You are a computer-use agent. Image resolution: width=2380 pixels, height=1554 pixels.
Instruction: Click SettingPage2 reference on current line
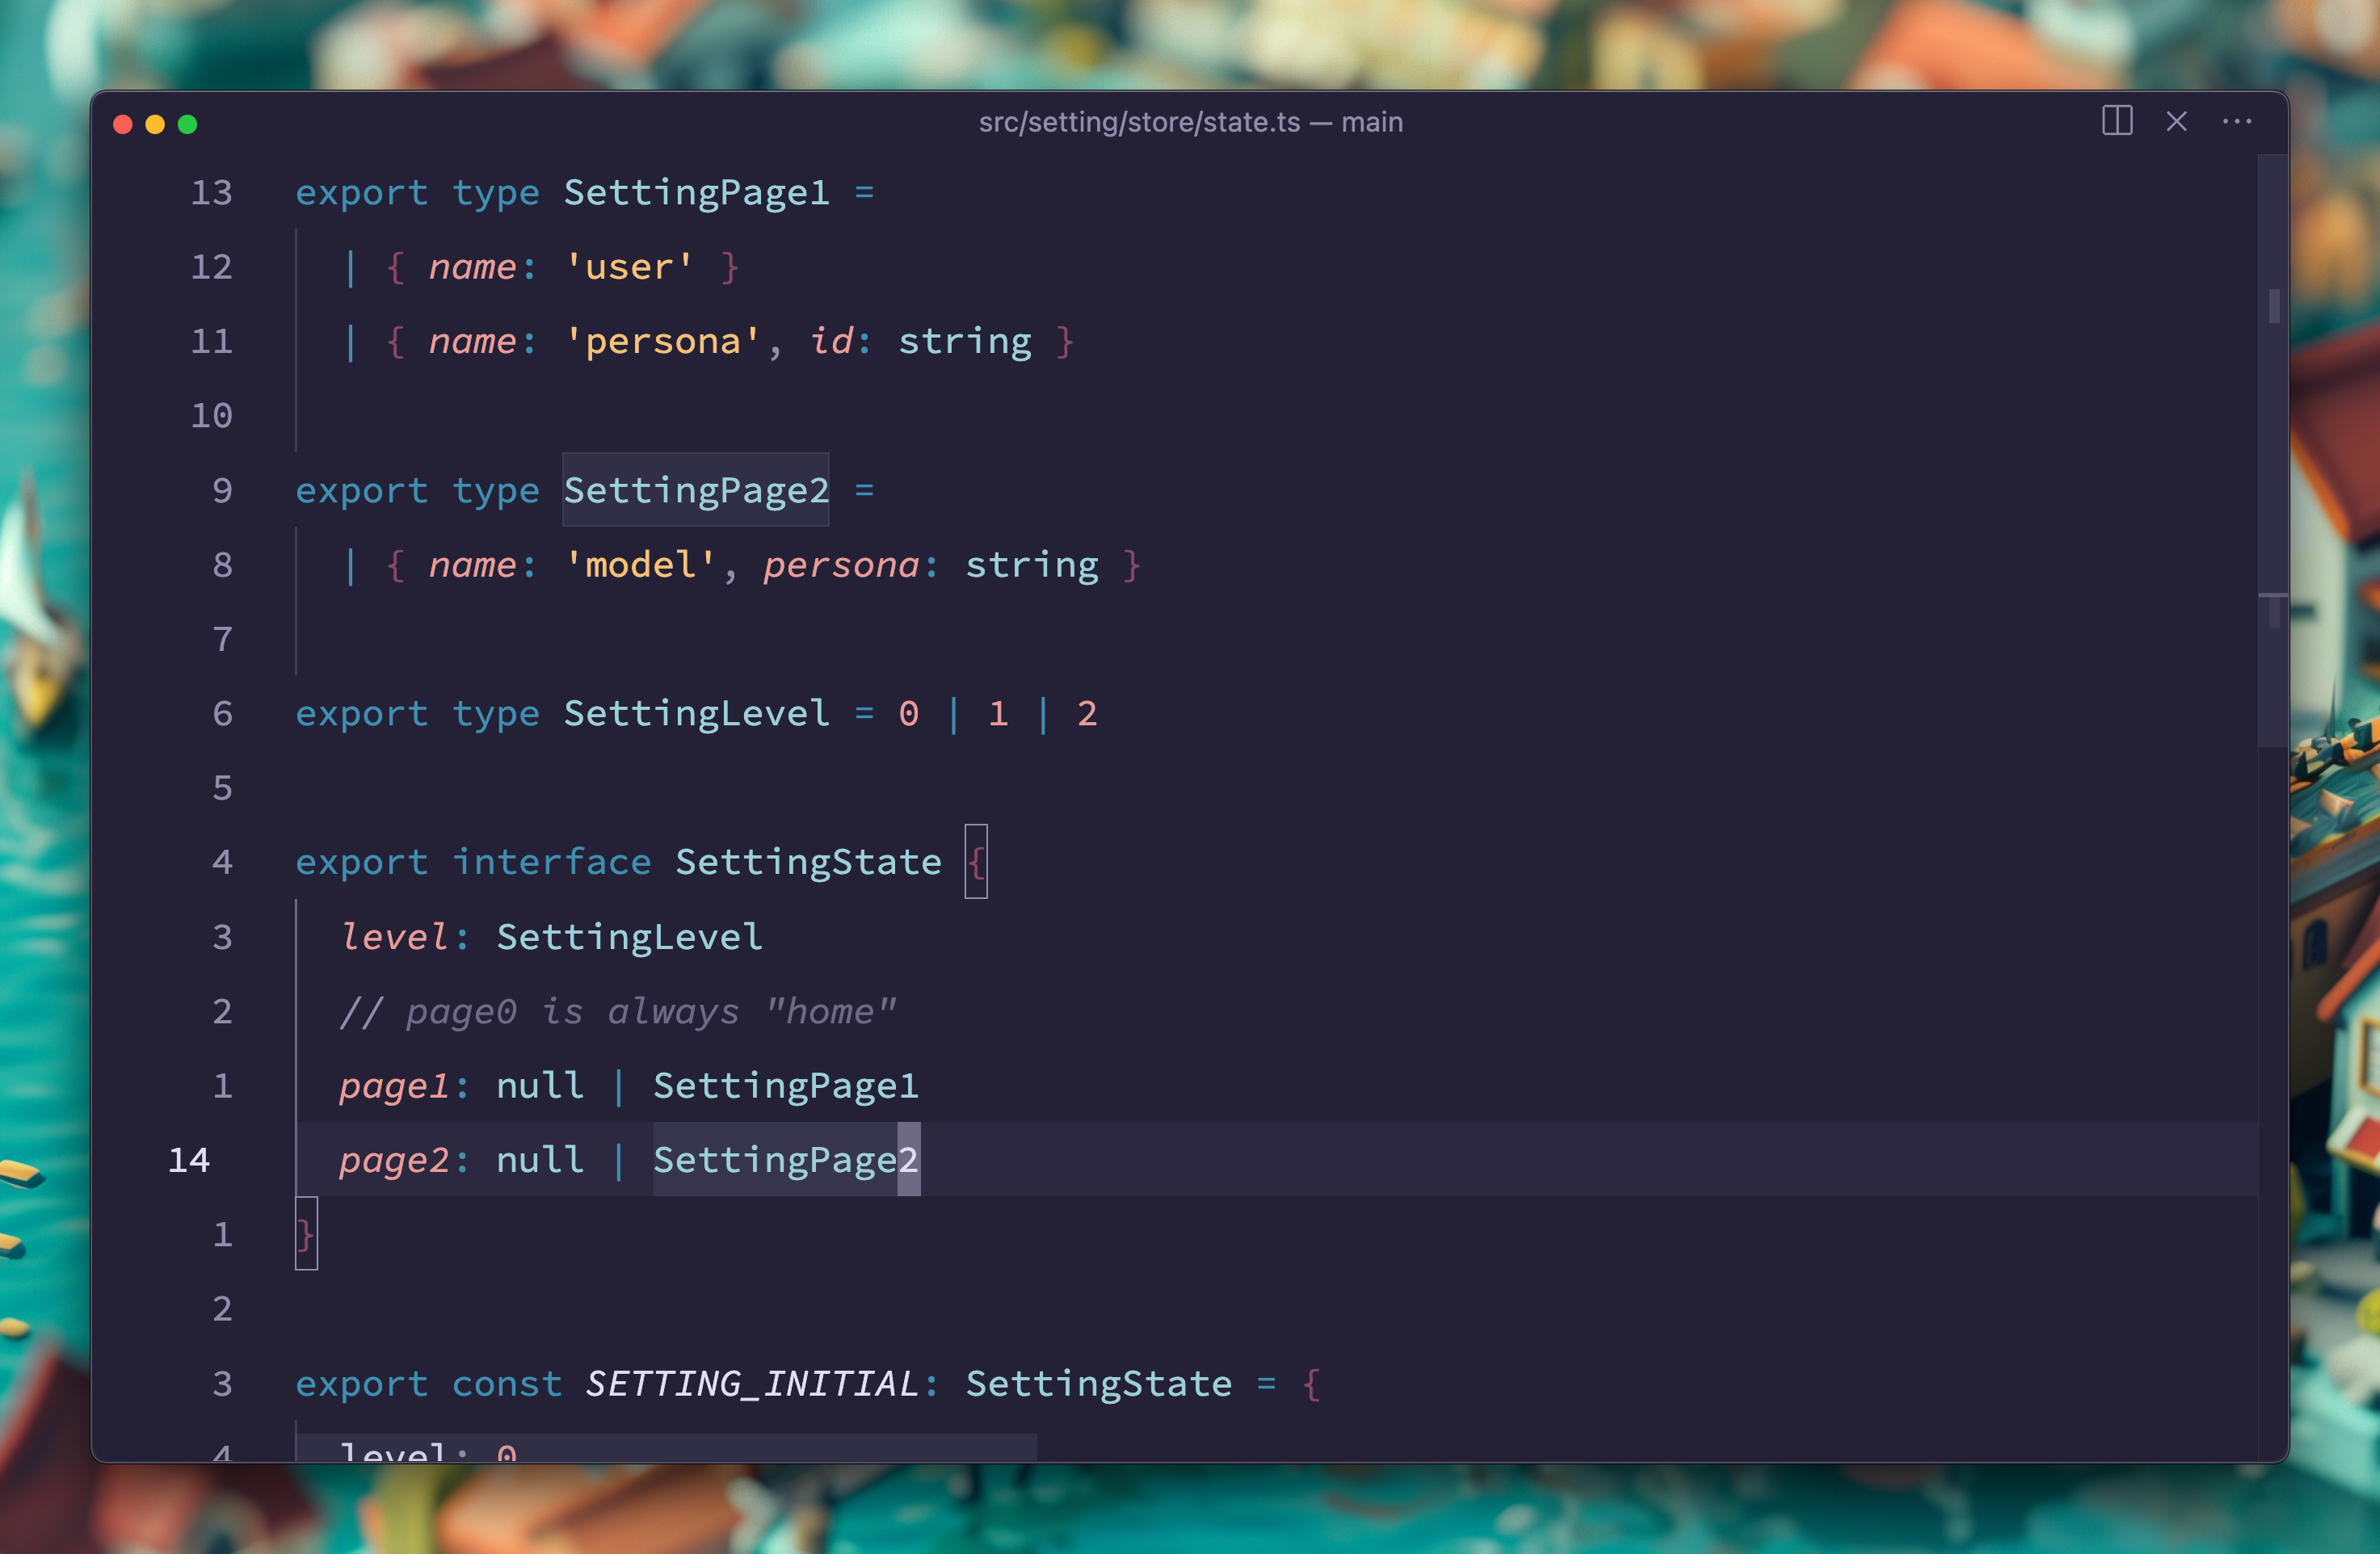point(786,1160)
